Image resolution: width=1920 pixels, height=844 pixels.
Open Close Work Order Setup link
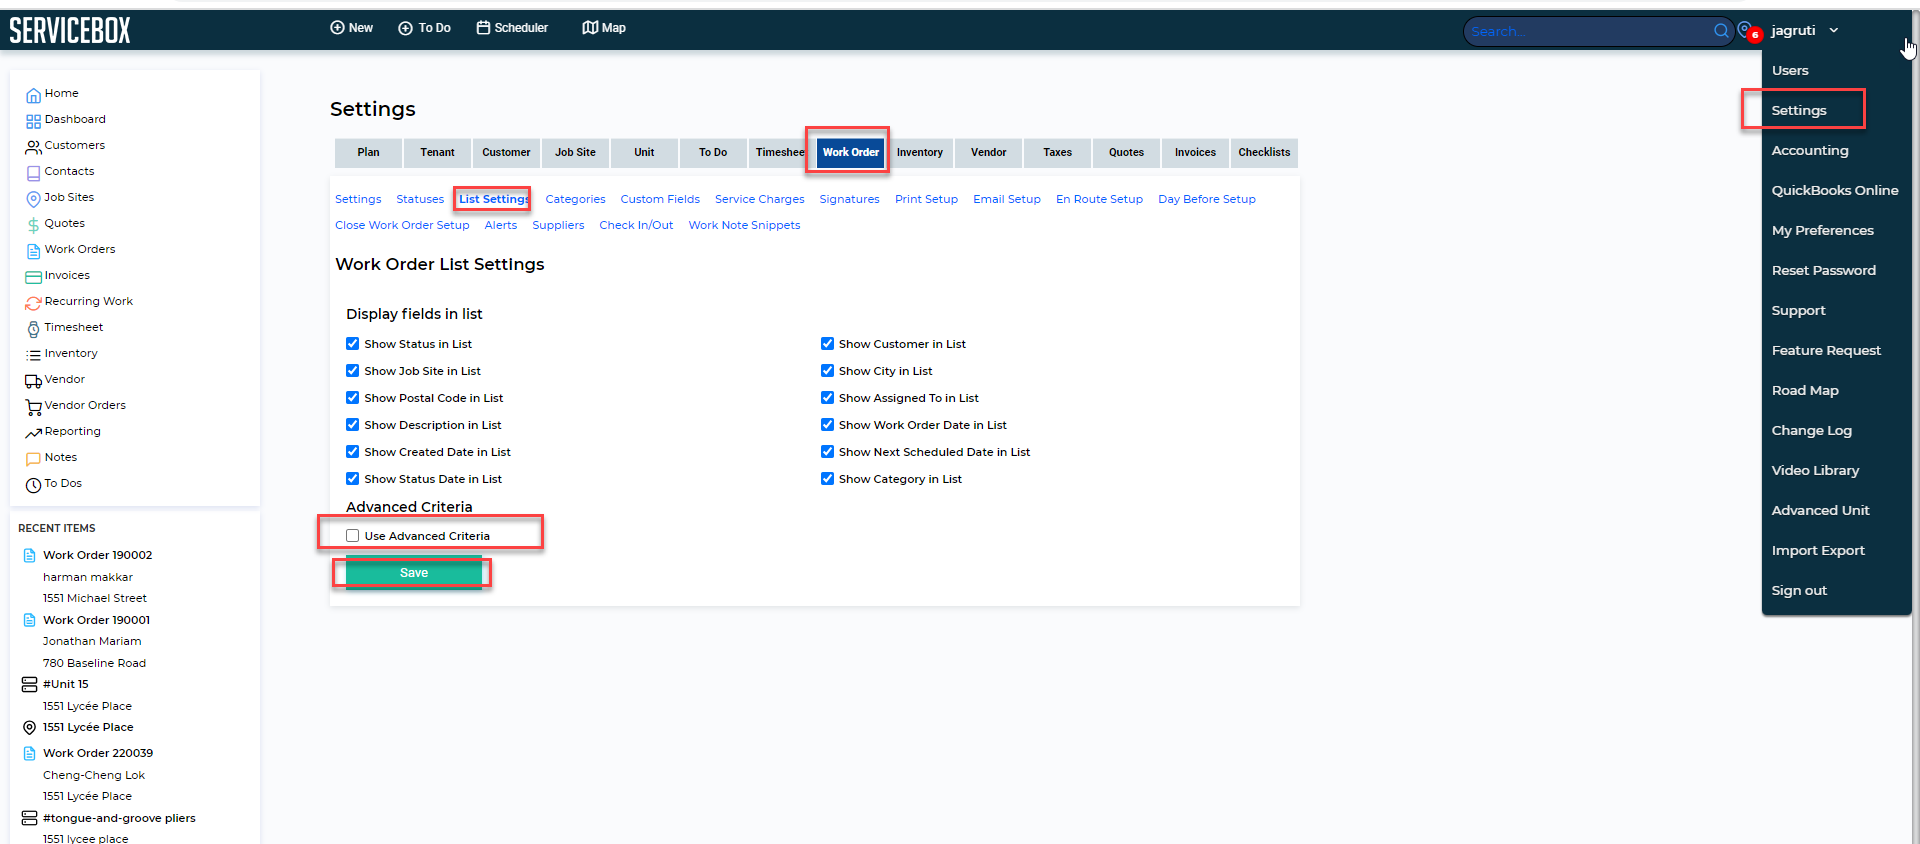402,225
